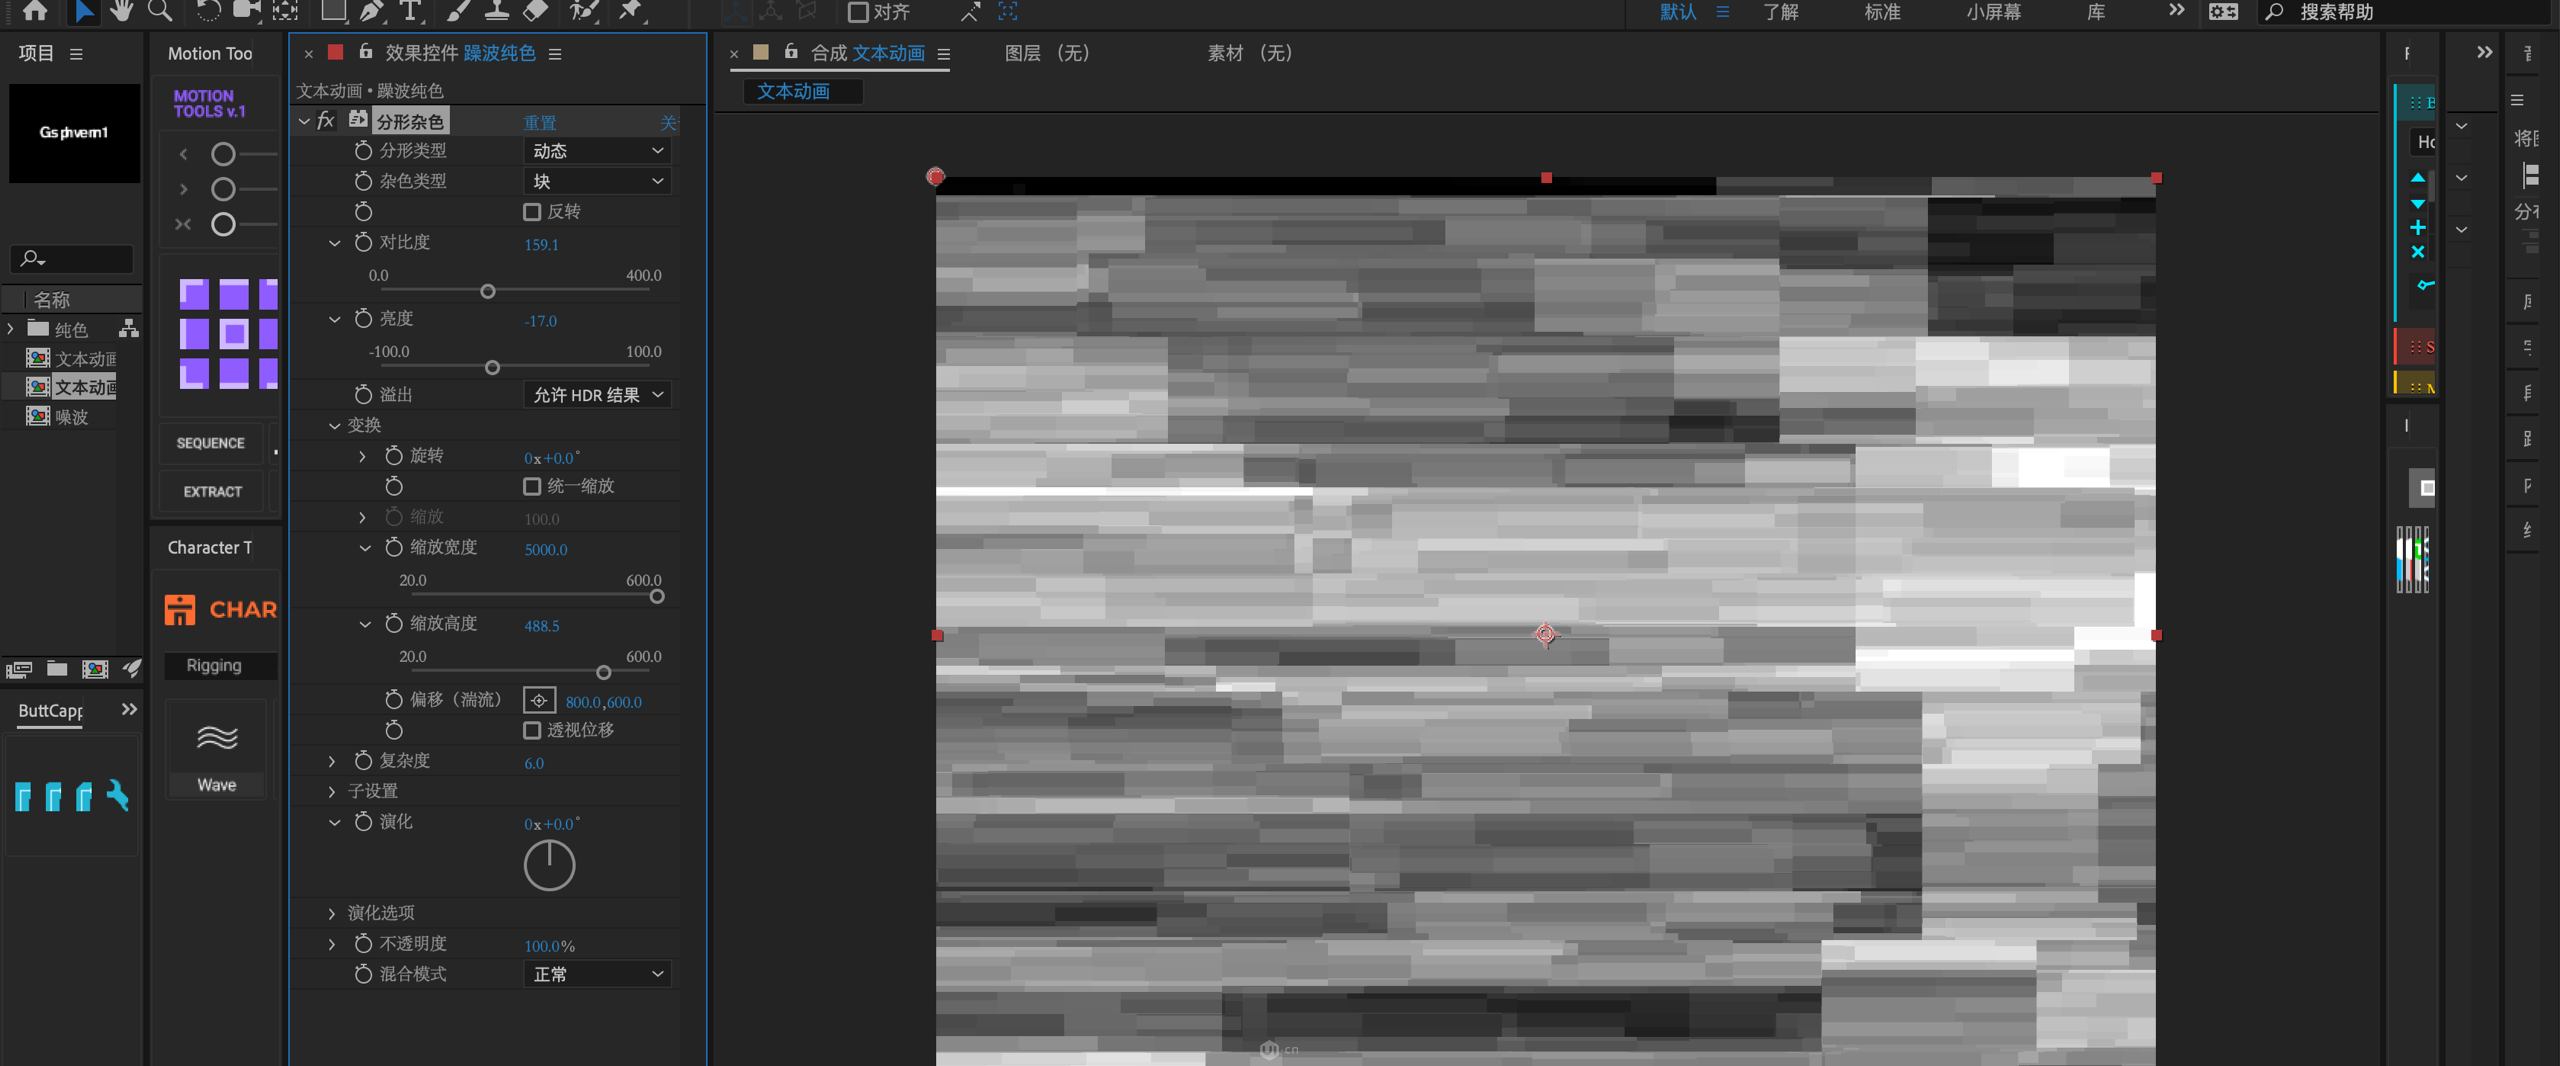Check the 统一缩放 (Uniform Scaling) checkbox
This screenshot has height=1066, width=2560.
[532, 486]
